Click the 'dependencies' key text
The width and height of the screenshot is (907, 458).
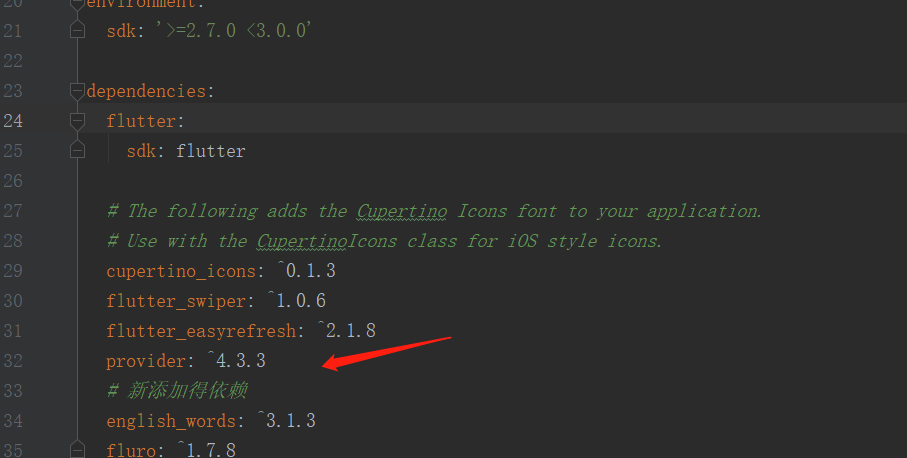coord(146,91)
